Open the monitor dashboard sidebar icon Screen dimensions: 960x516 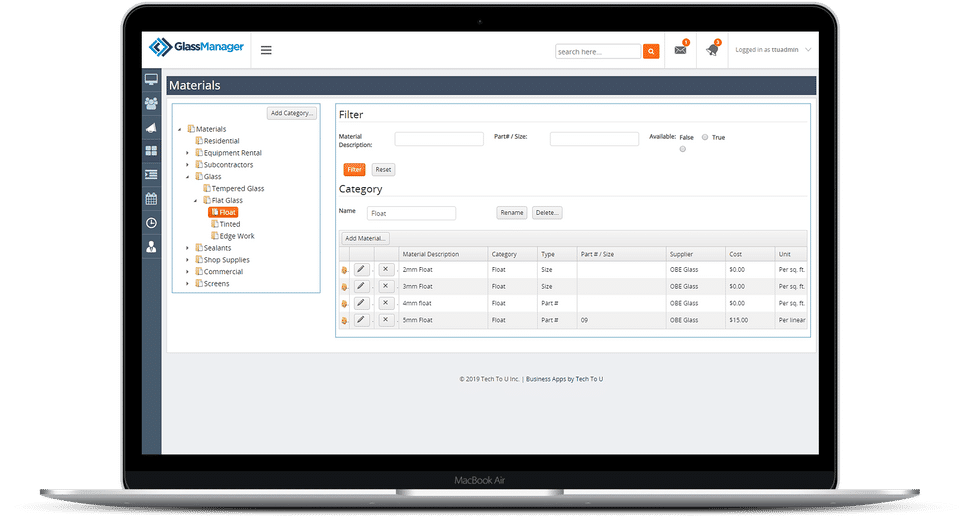point(151,80)
